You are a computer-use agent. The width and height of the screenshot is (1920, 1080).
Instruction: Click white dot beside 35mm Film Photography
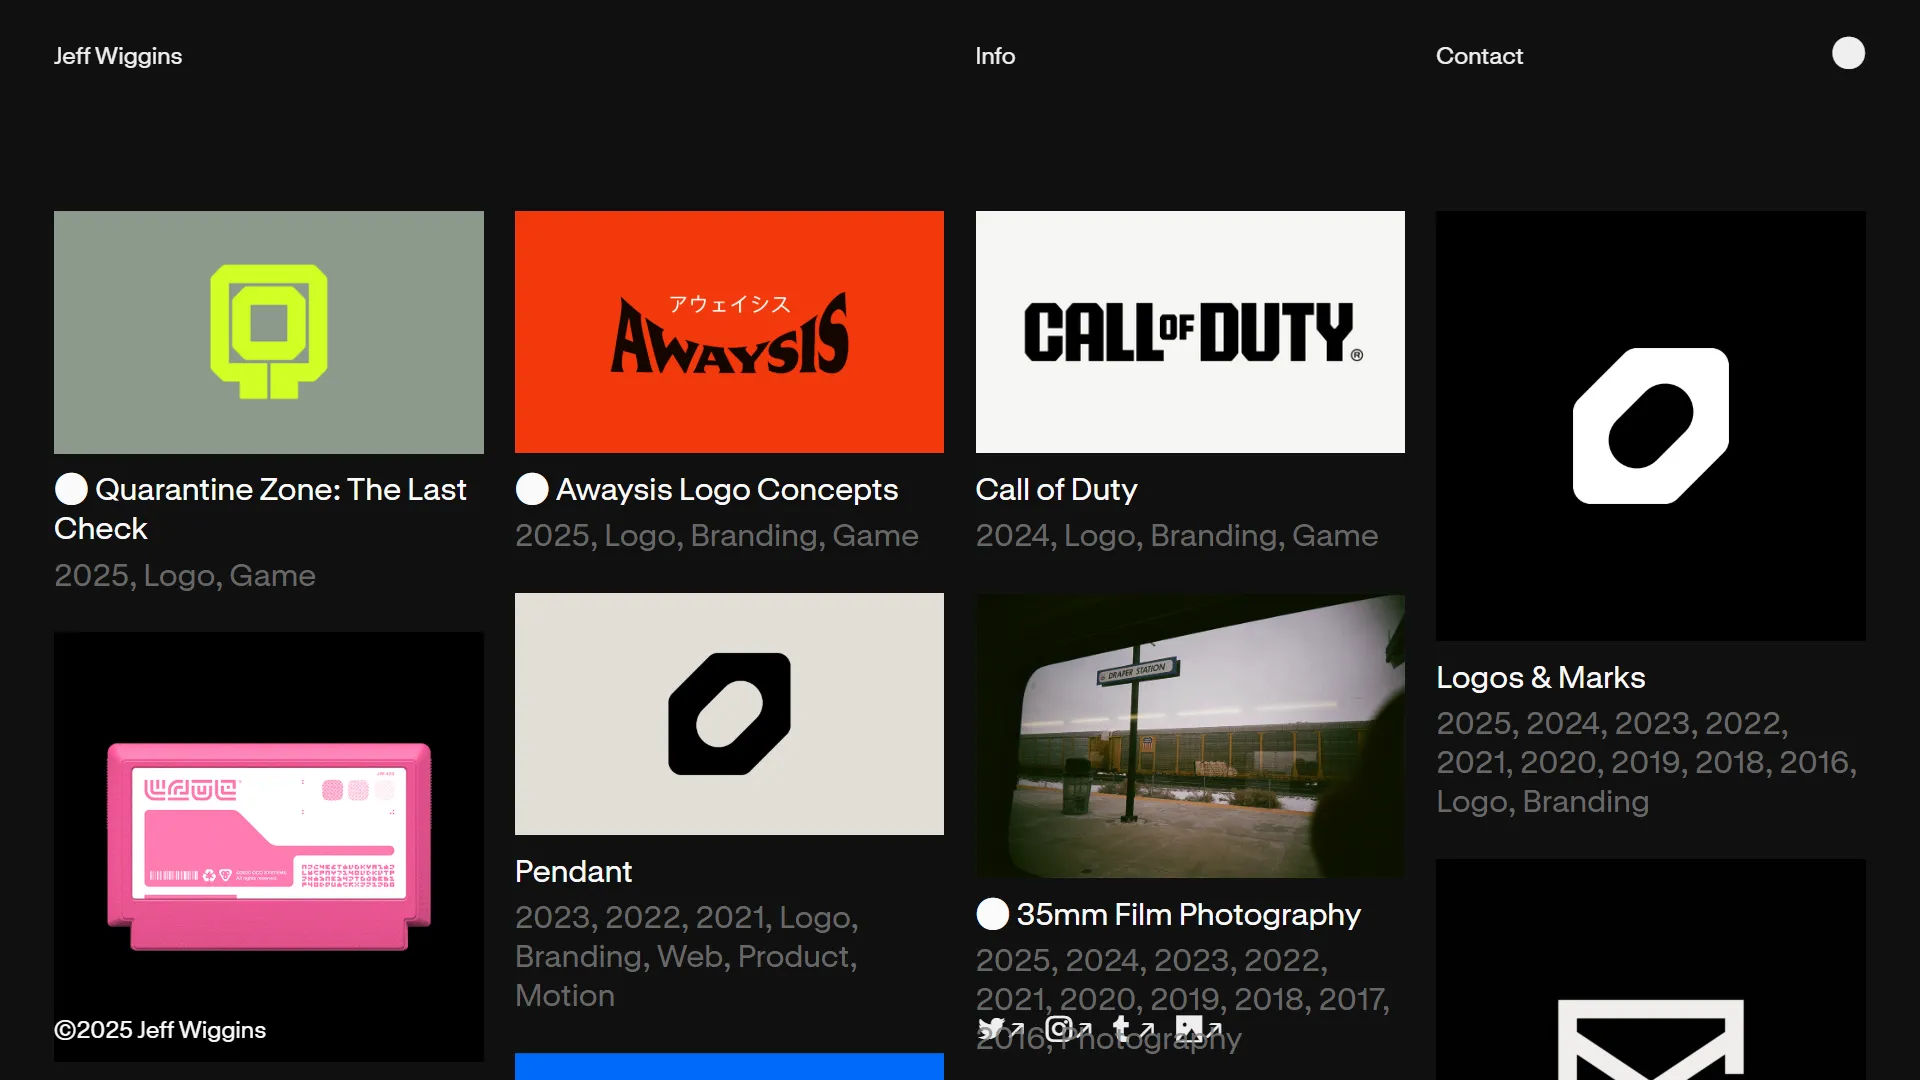pos(992,914)
